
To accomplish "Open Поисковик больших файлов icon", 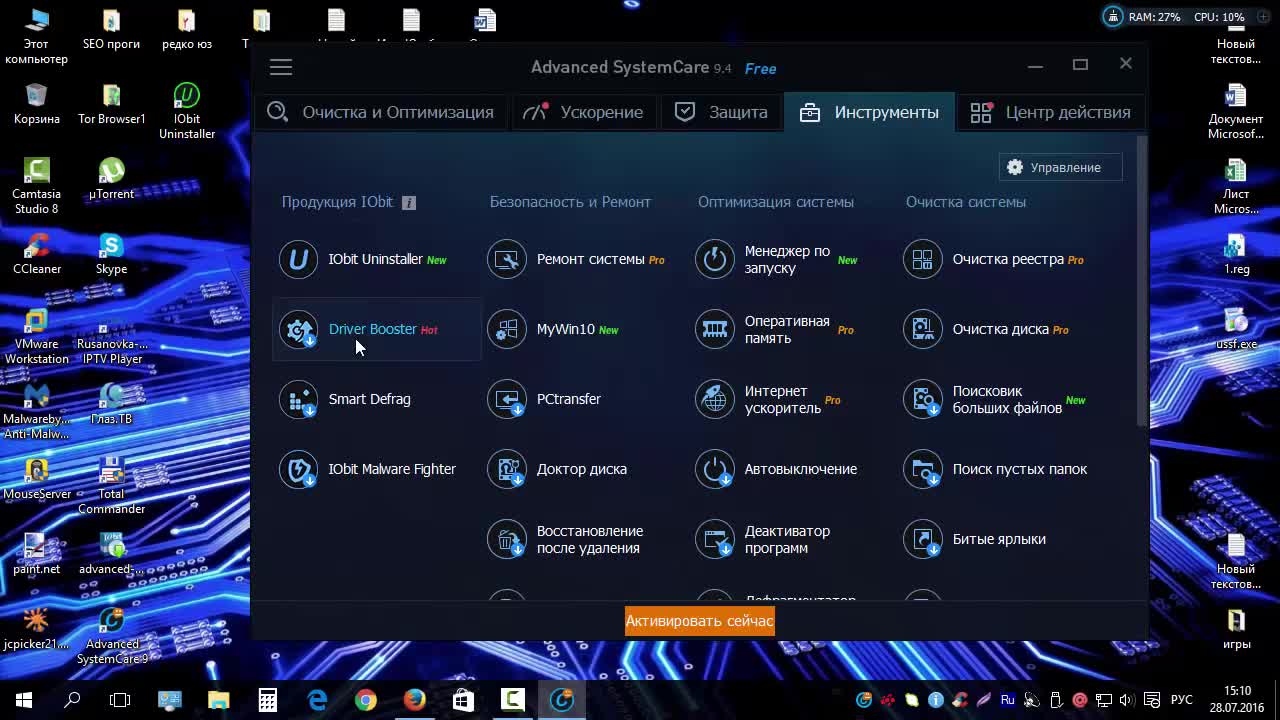I will coord(922,399).
